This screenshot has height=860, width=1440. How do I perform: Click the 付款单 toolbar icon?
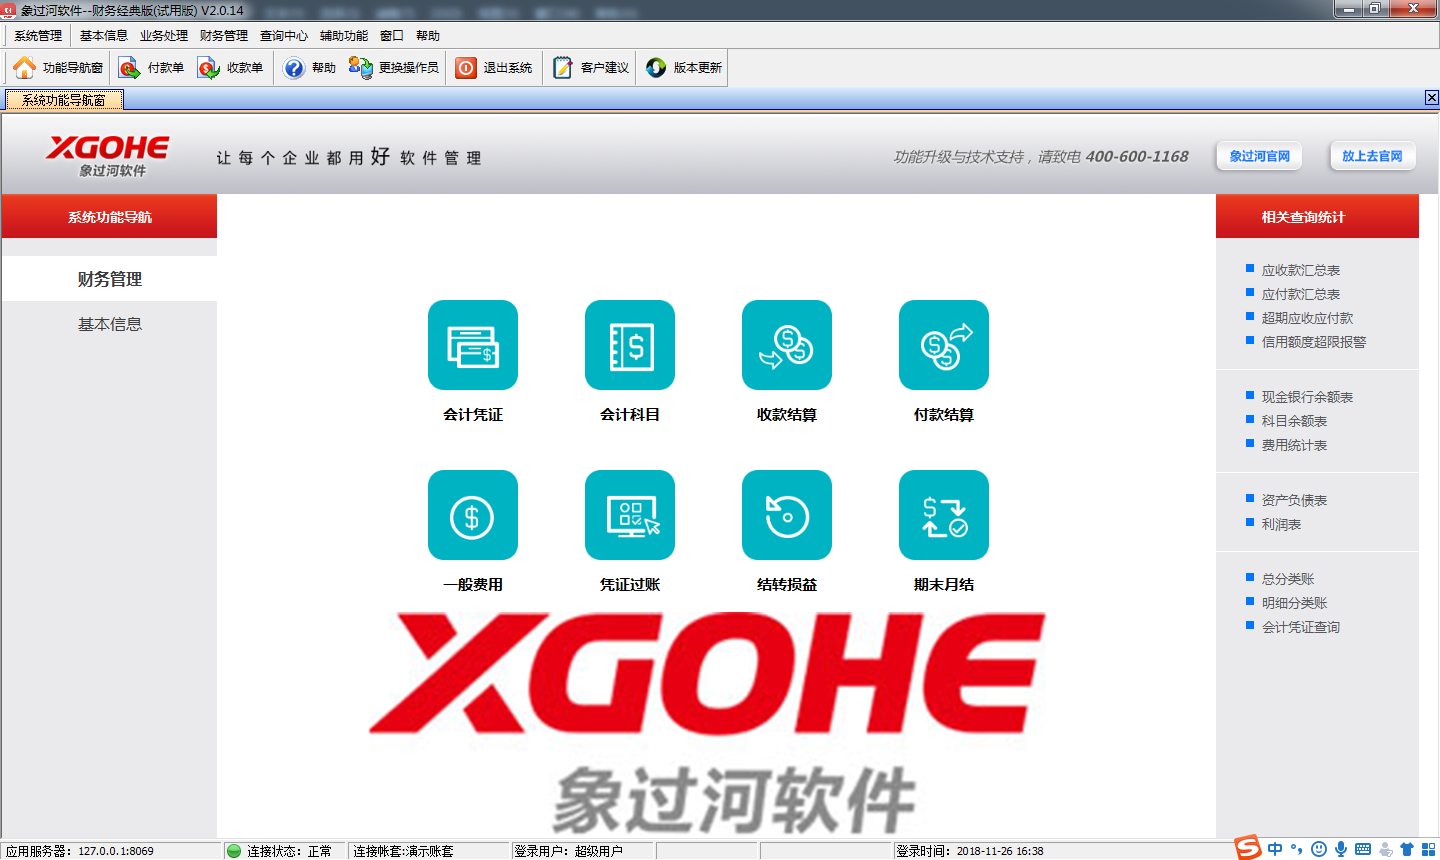coord(151,68)
